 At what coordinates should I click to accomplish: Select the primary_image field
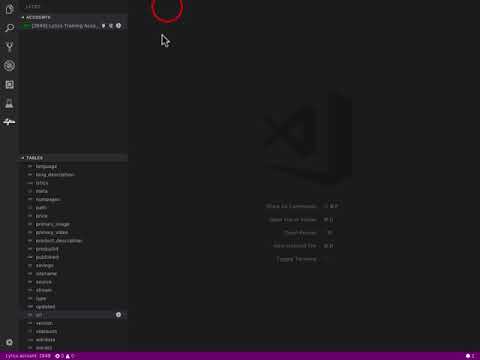53,224
